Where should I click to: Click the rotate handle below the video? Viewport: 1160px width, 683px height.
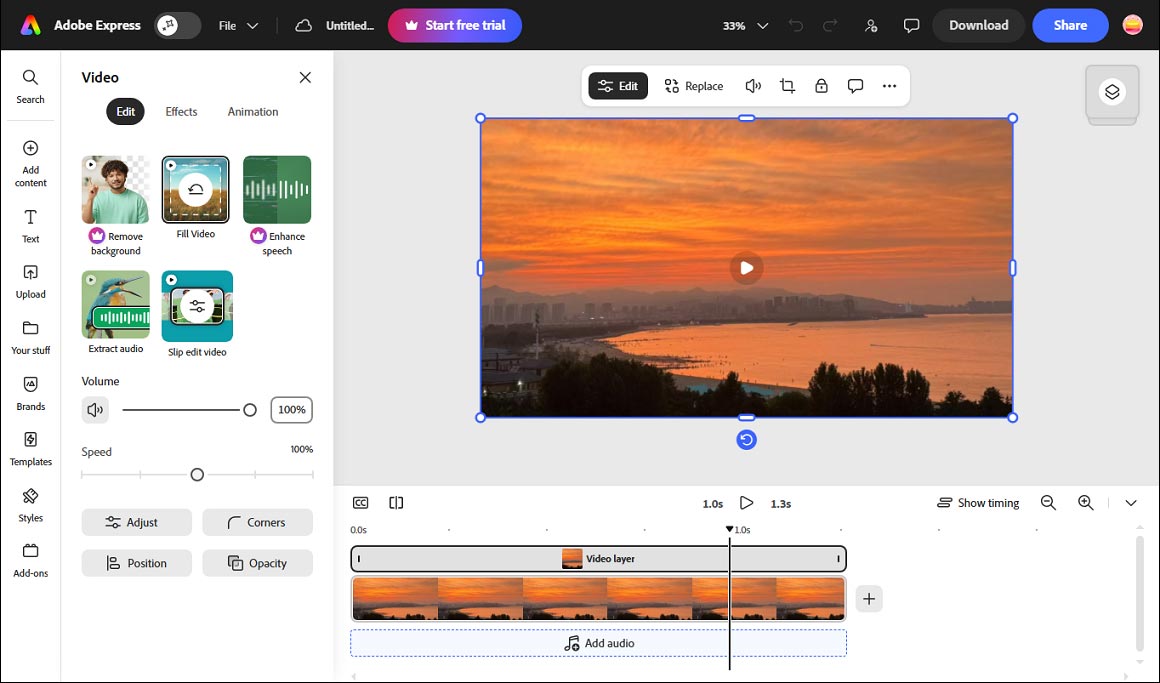coord(746,440)
